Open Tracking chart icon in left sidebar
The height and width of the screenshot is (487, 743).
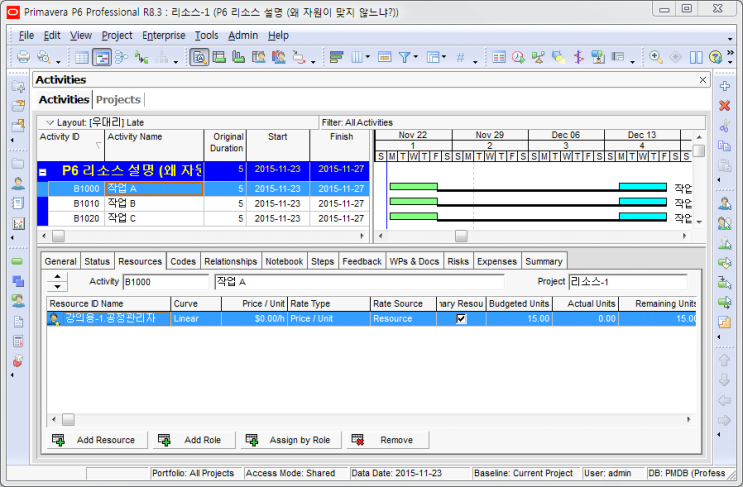click(18, 223)
